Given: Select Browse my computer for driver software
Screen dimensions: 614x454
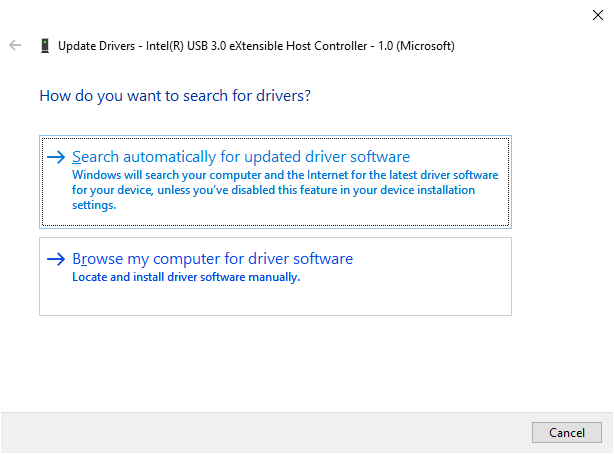Looking at the screenshot, I should [x=212, y=259].
